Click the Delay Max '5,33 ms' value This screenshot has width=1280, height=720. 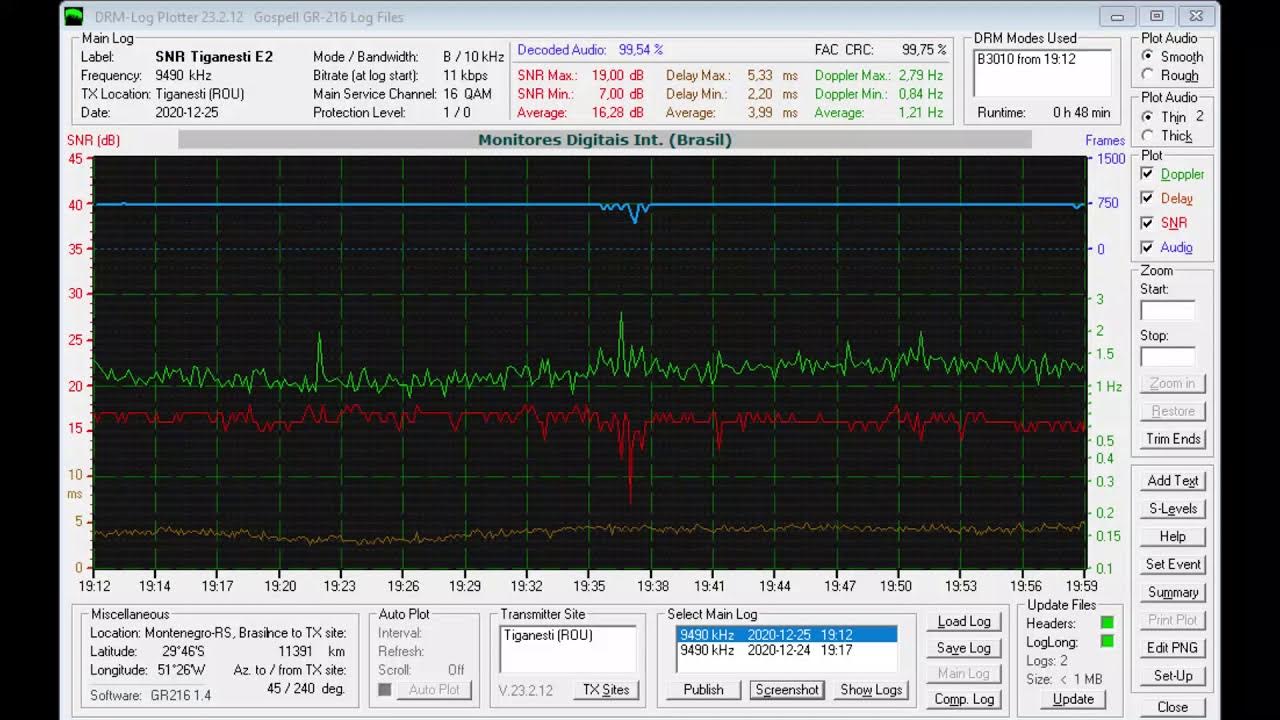[772, 75]
